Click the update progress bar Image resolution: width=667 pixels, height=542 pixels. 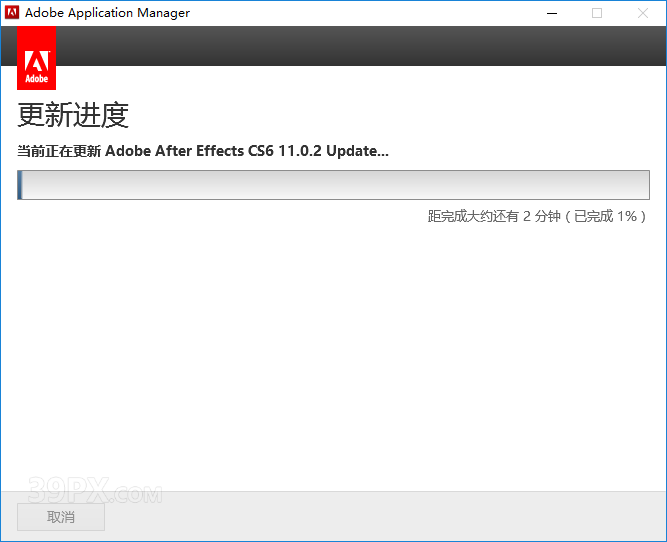coord(334,185)
